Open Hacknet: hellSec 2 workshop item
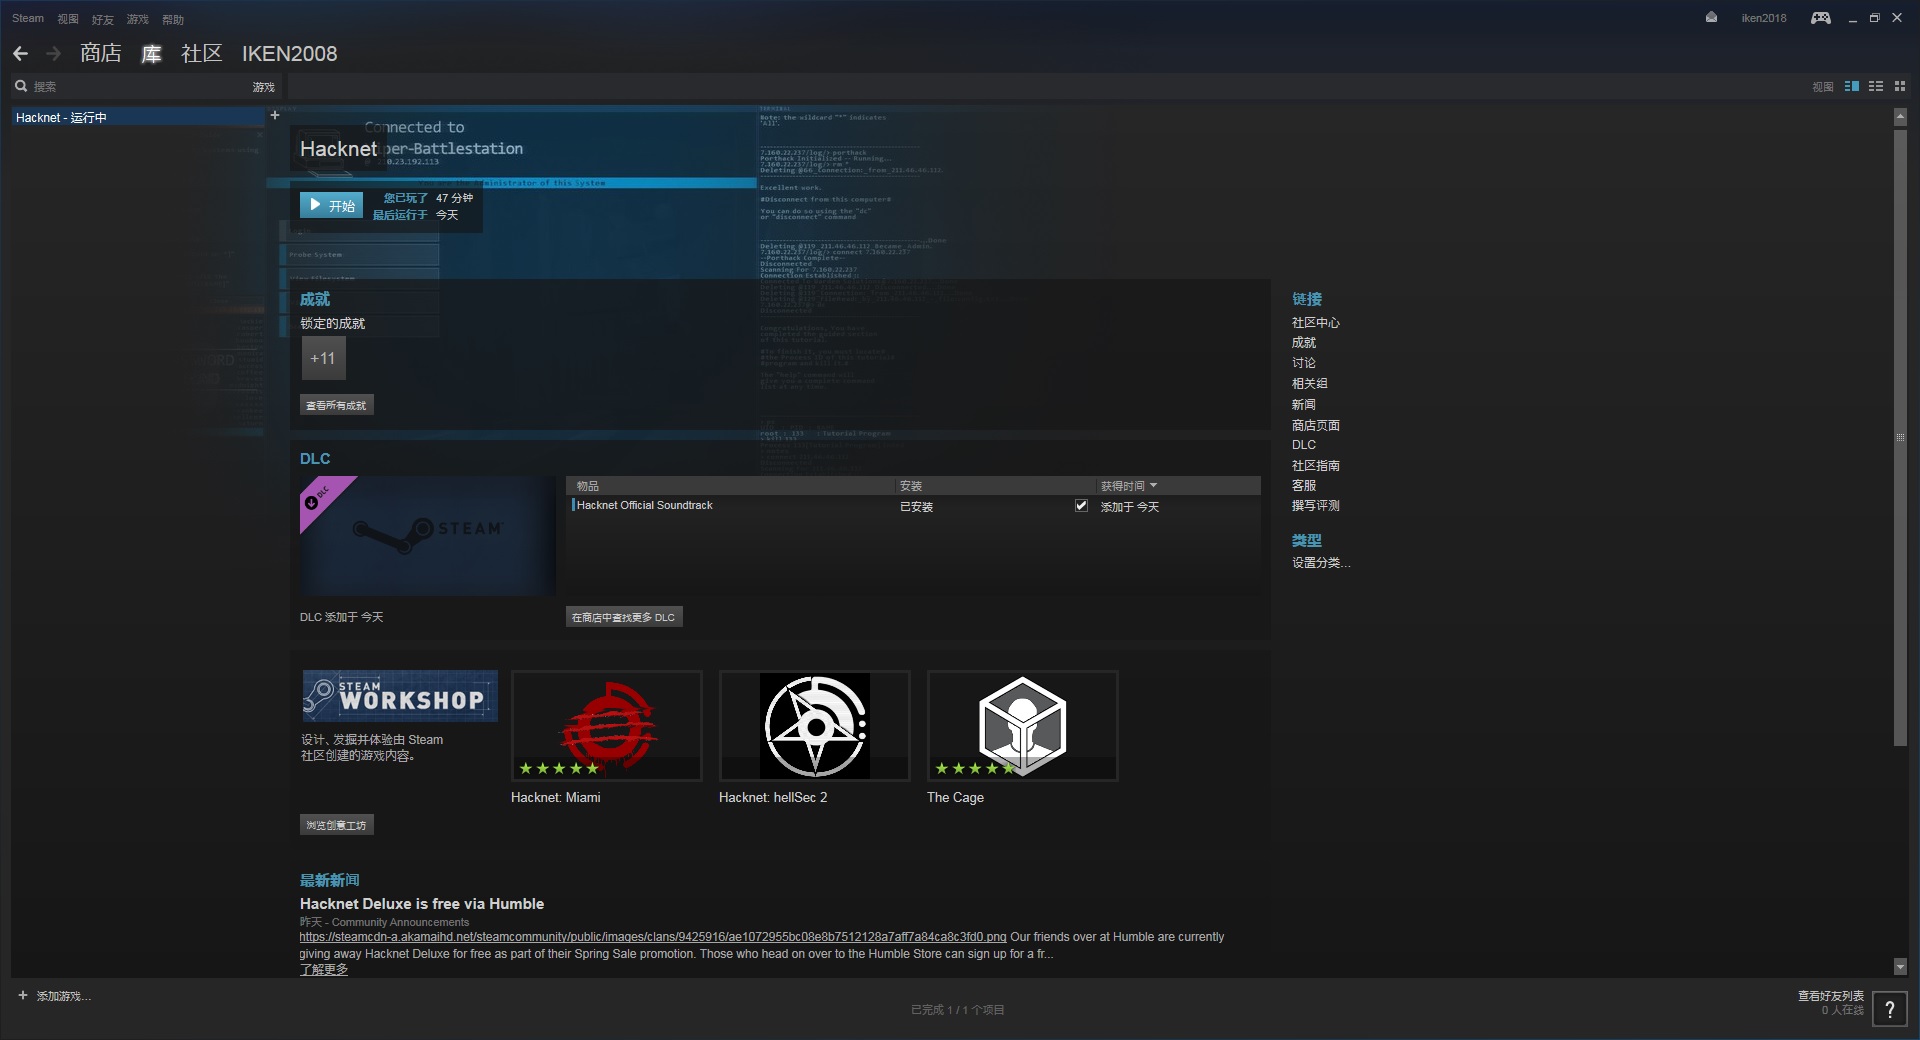This screenshot has height=1040, width=1920. point(815,726)
